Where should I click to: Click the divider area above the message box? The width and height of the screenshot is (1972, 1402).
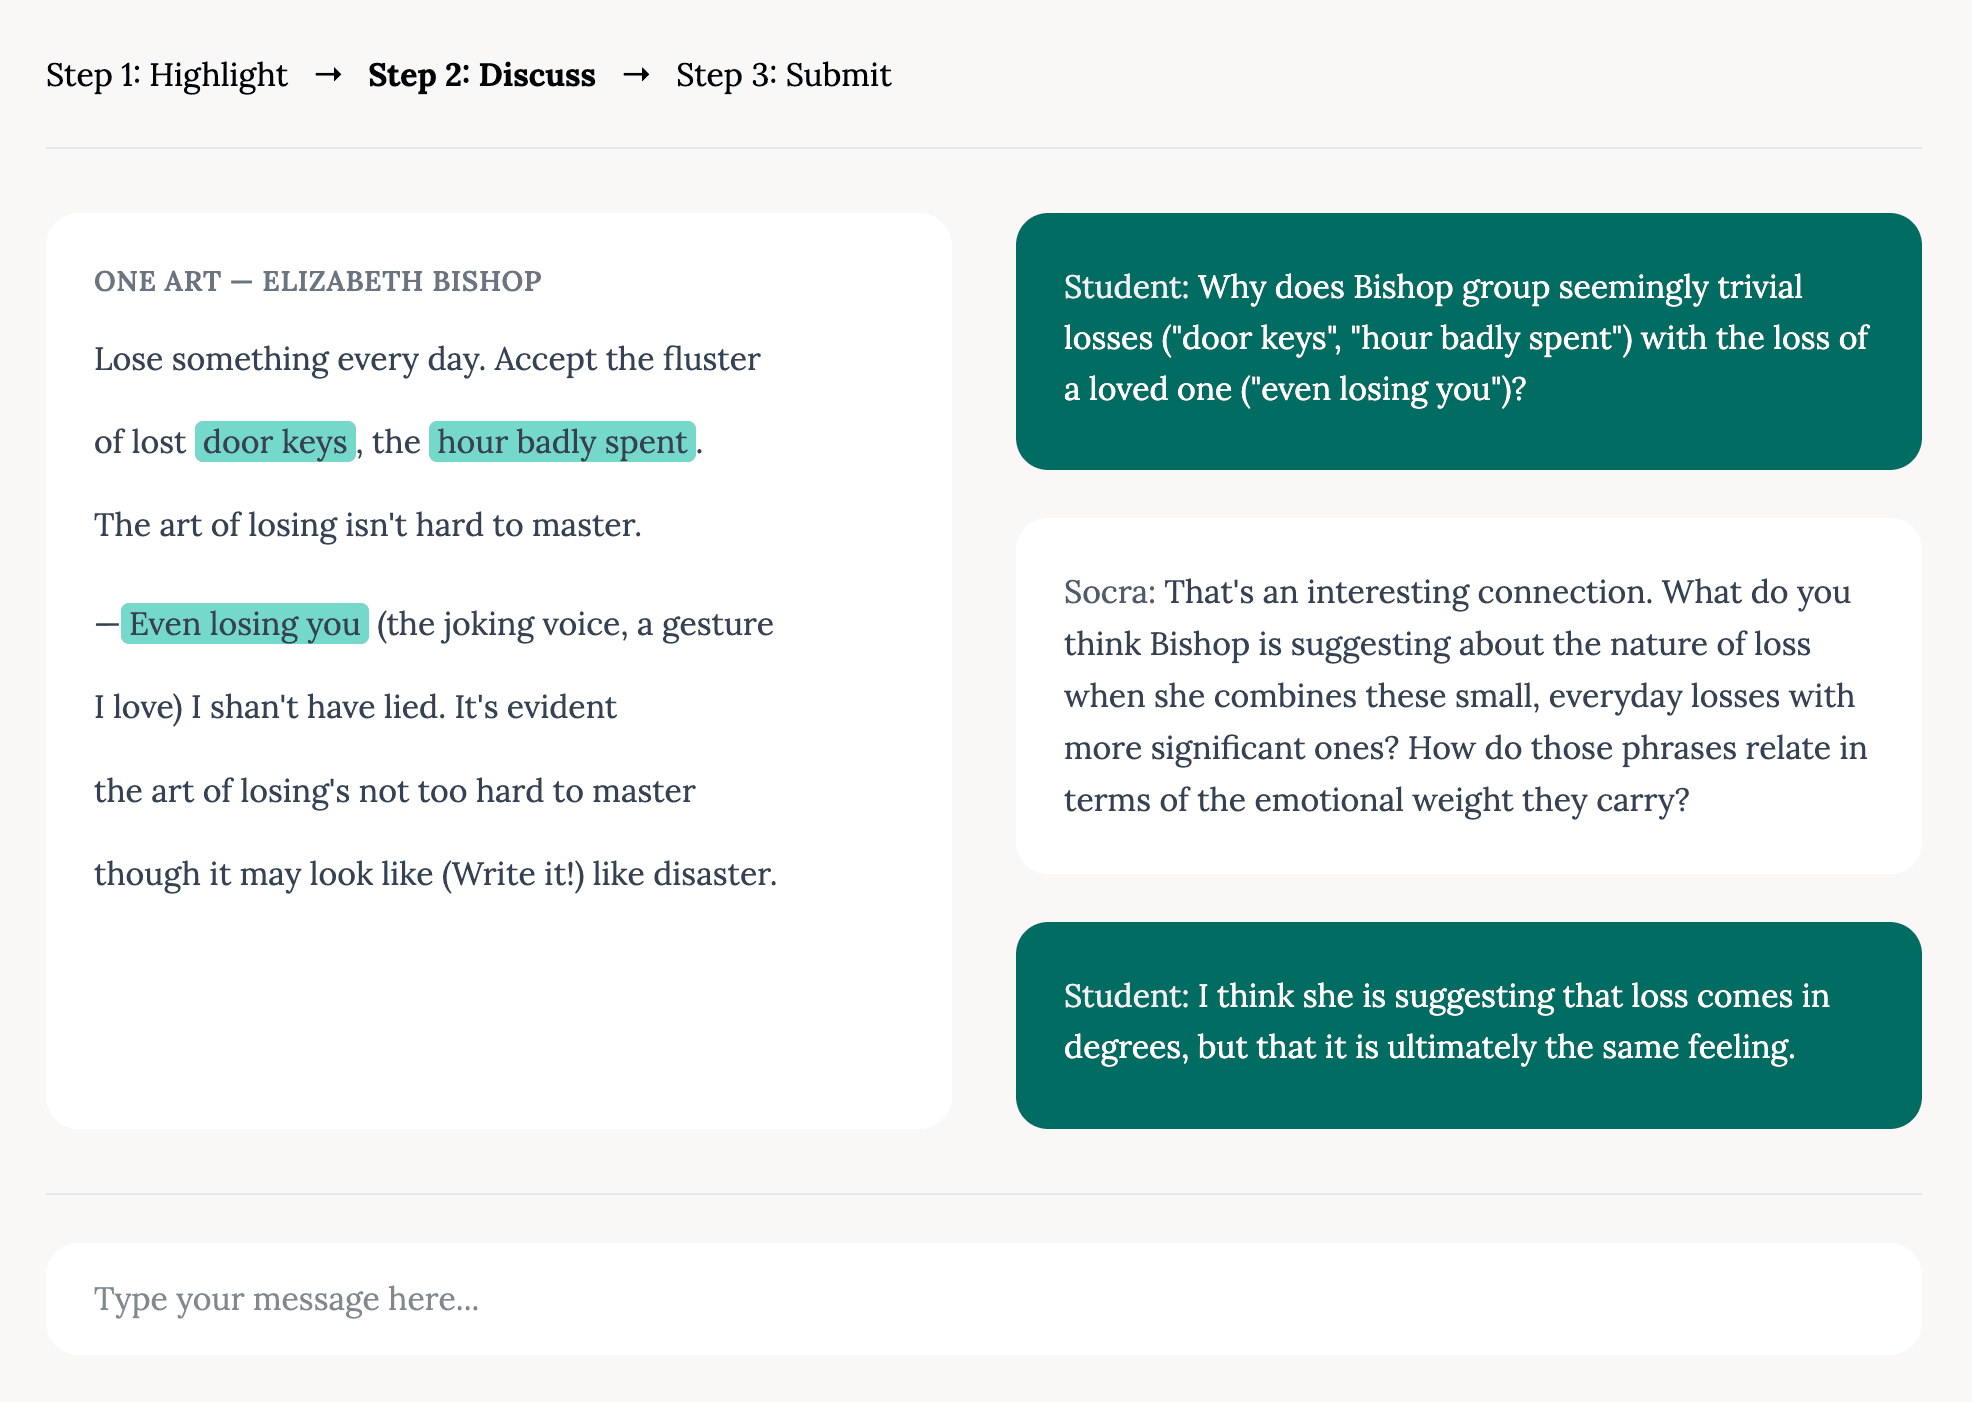point(985,1194)
